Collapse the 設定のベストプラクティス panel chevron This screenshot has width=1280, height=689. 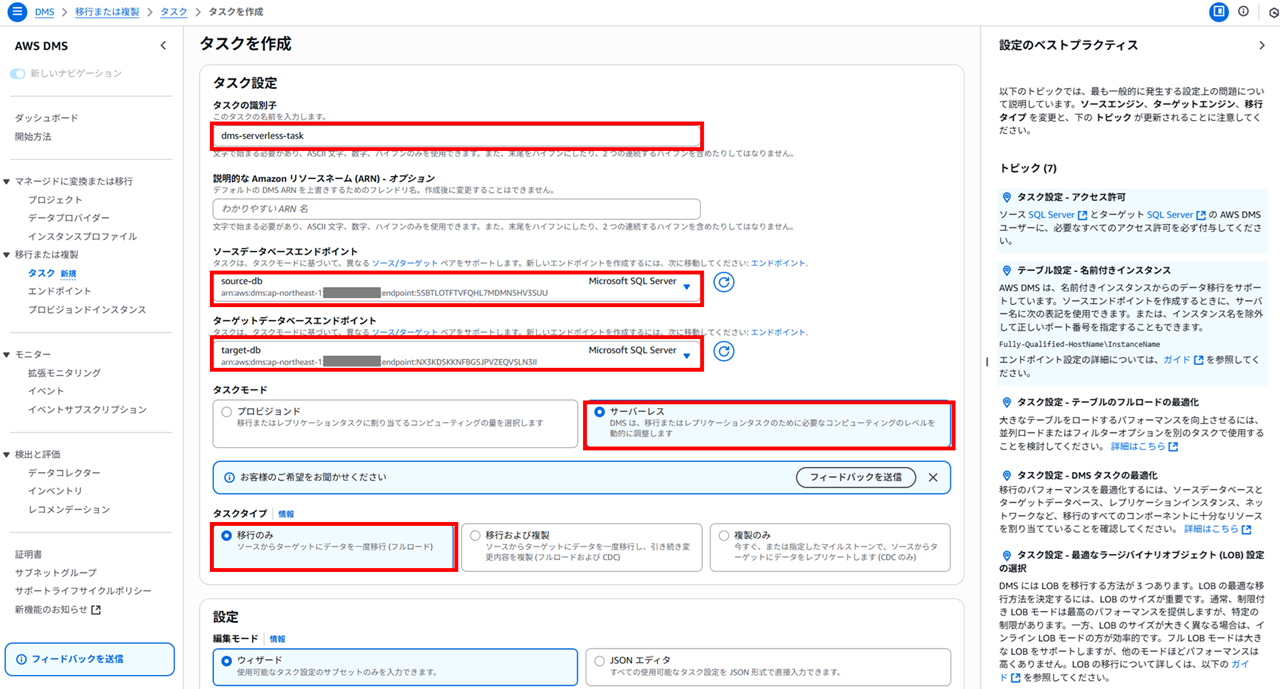(1262, 46)
